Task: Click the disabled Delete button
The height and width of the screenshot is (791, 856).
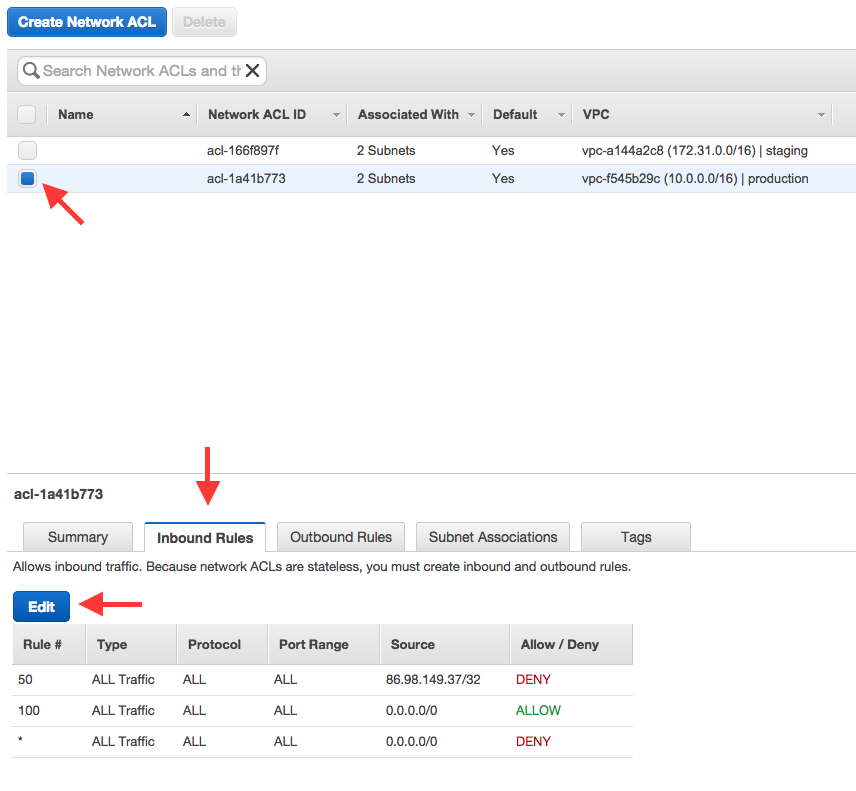Action: coord(204,22)
